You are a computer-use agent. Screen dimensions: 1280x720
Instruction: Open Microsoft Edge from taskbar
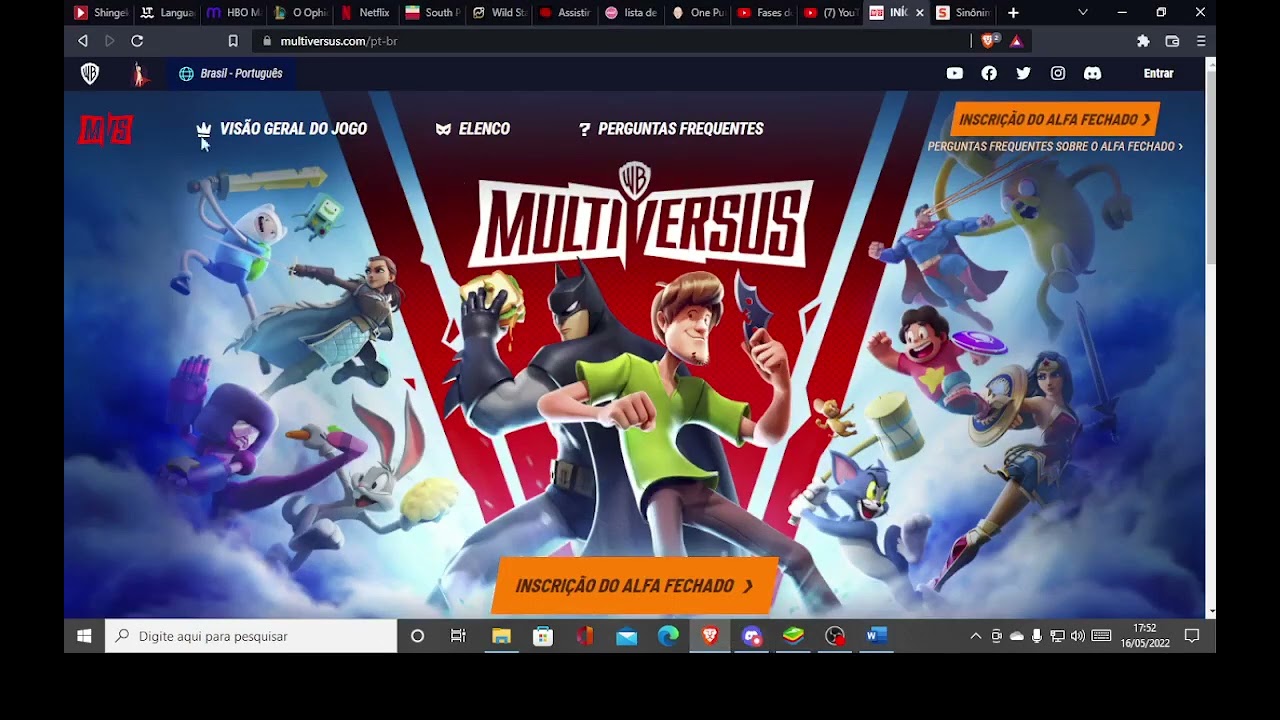click(668, 636)
